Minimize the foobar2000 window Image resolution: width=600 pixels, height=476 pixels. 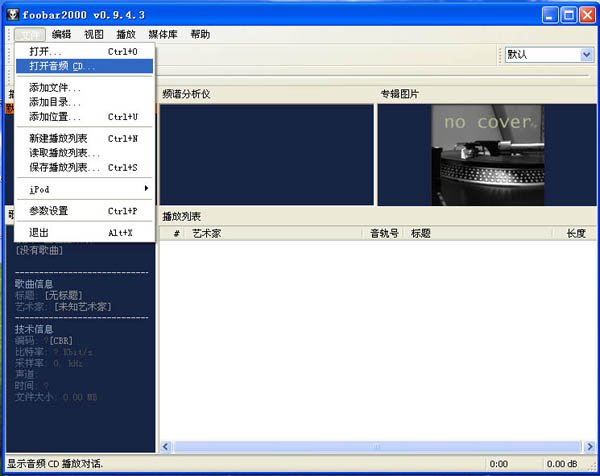[550, 15]
